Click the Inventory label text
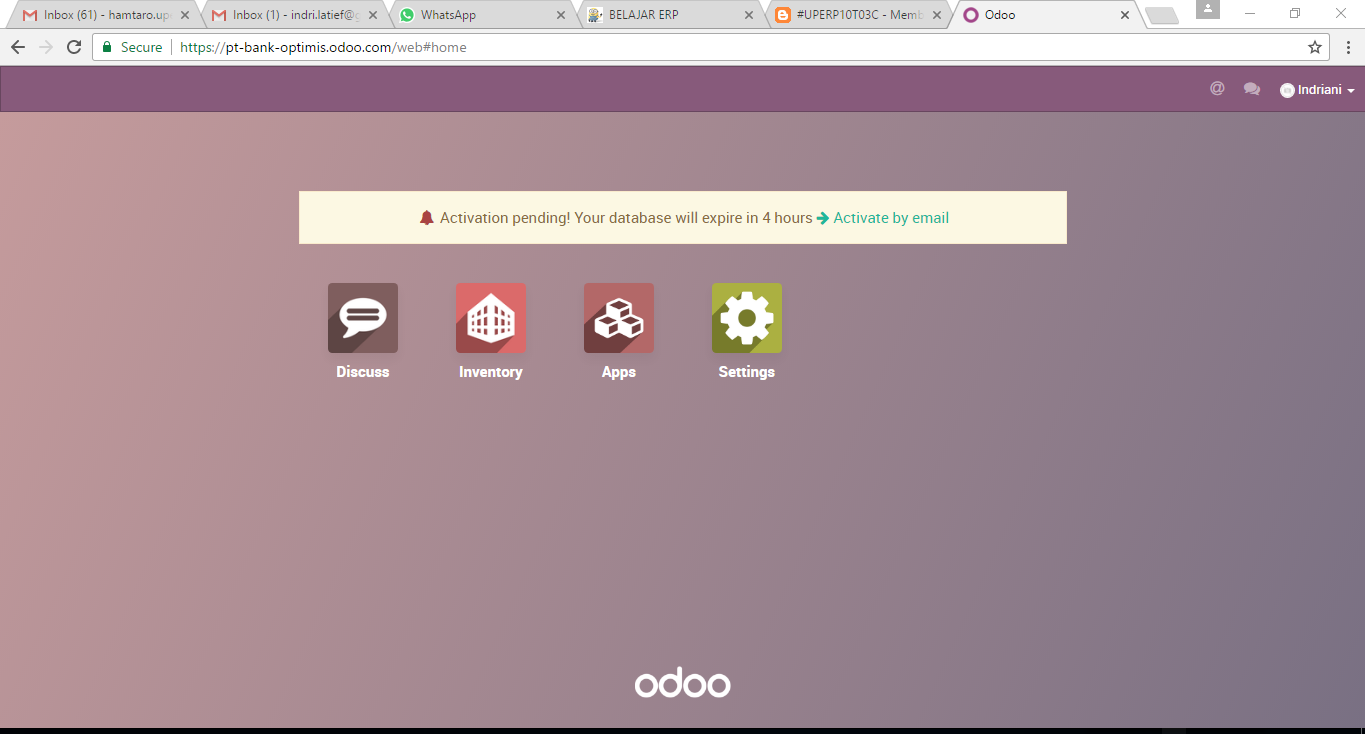 pos(491,372)
